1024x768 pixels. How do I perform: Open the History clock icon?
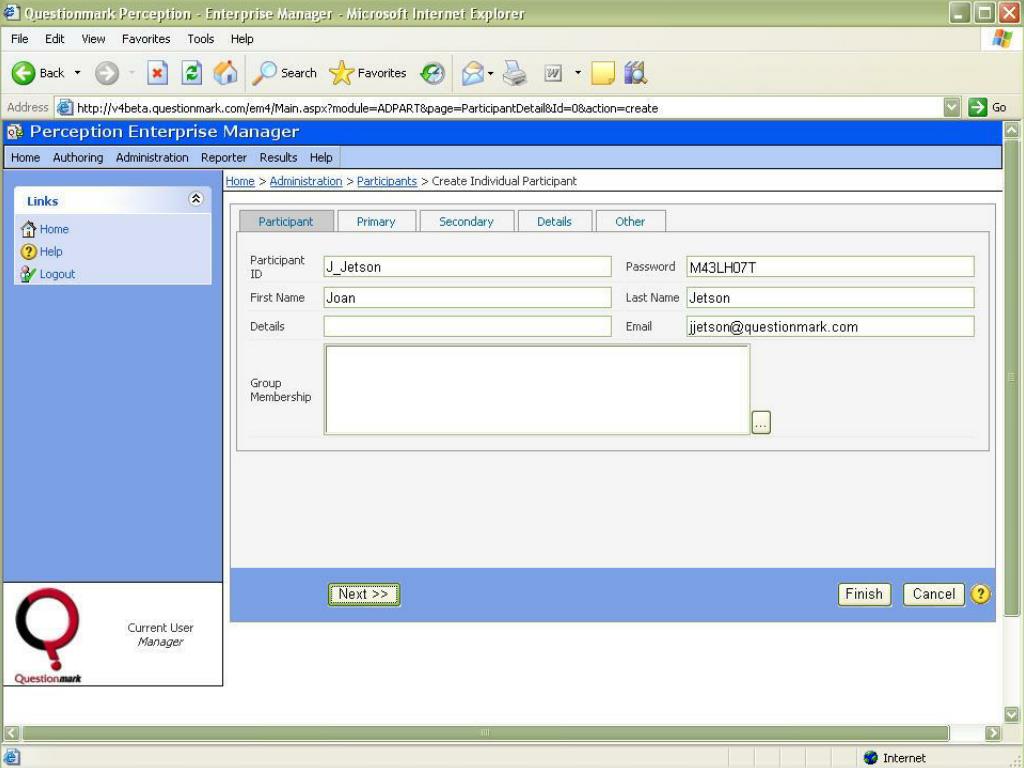tap(432, 73)
